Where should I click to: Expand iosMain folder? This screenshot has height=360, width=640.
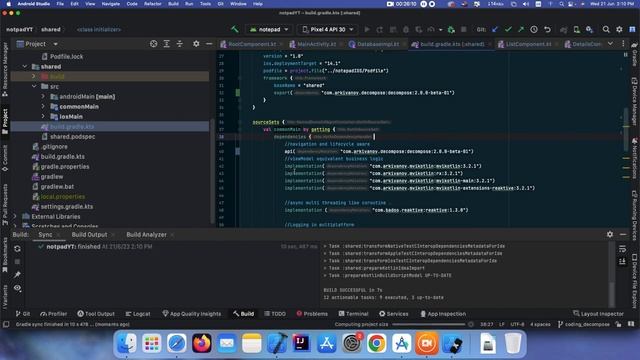[43, 116]
